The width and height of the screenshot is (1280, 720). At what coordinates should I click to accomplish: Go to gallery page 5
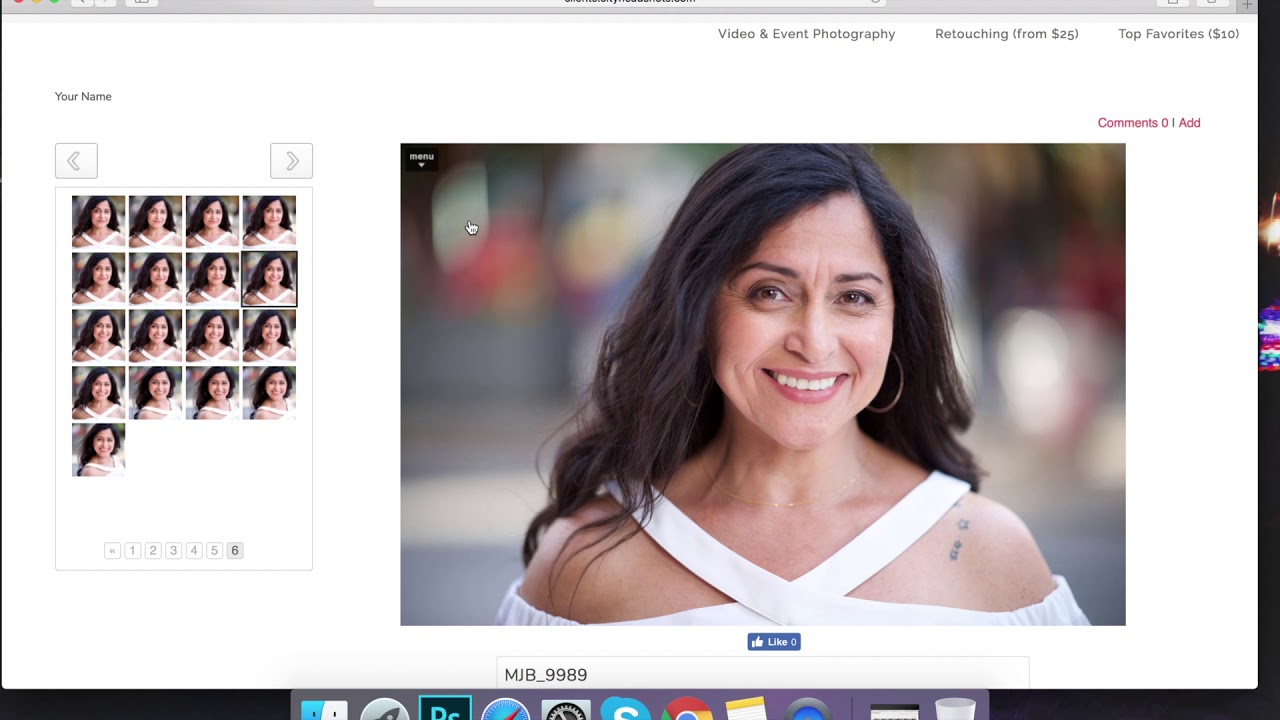point(214,551)
